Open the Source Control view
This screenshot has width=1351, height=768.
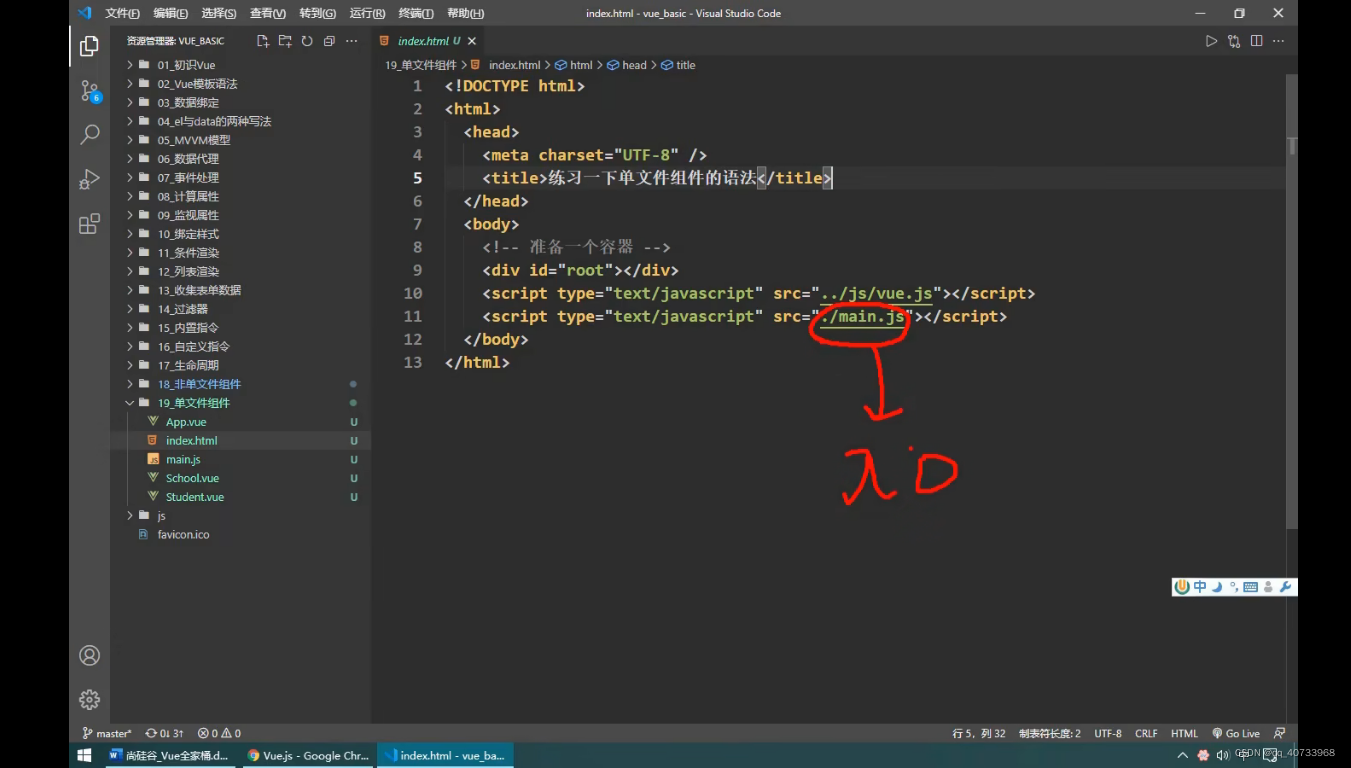coord(89,92)
